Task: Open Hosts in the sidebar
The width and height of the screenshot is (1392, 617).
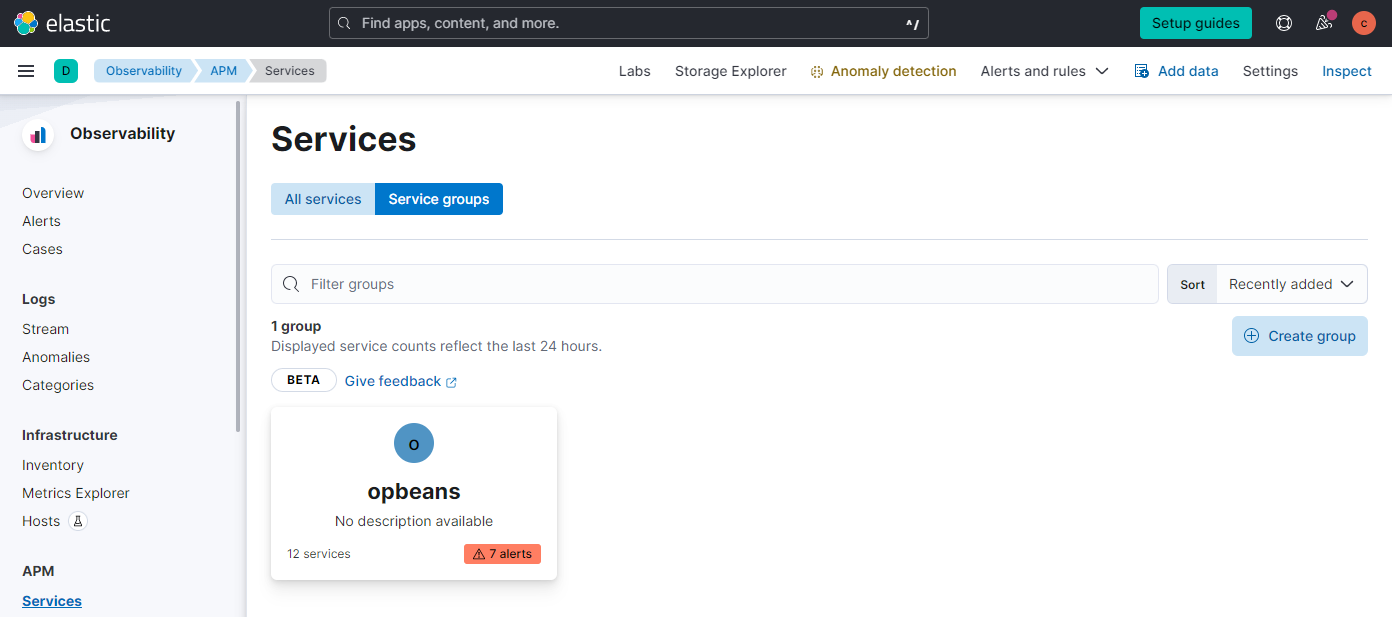Action: (x=41, y=521)
